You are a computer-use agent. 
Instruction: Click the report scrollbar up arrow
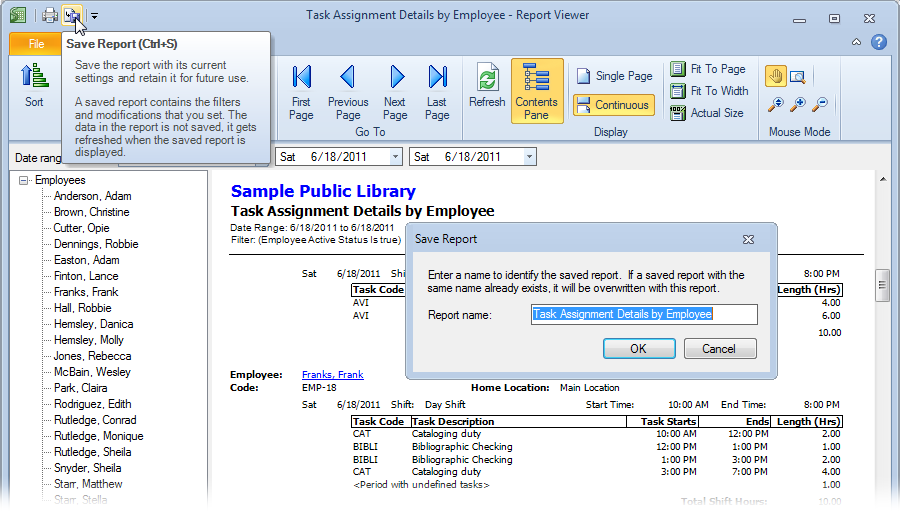pos(883,180)
